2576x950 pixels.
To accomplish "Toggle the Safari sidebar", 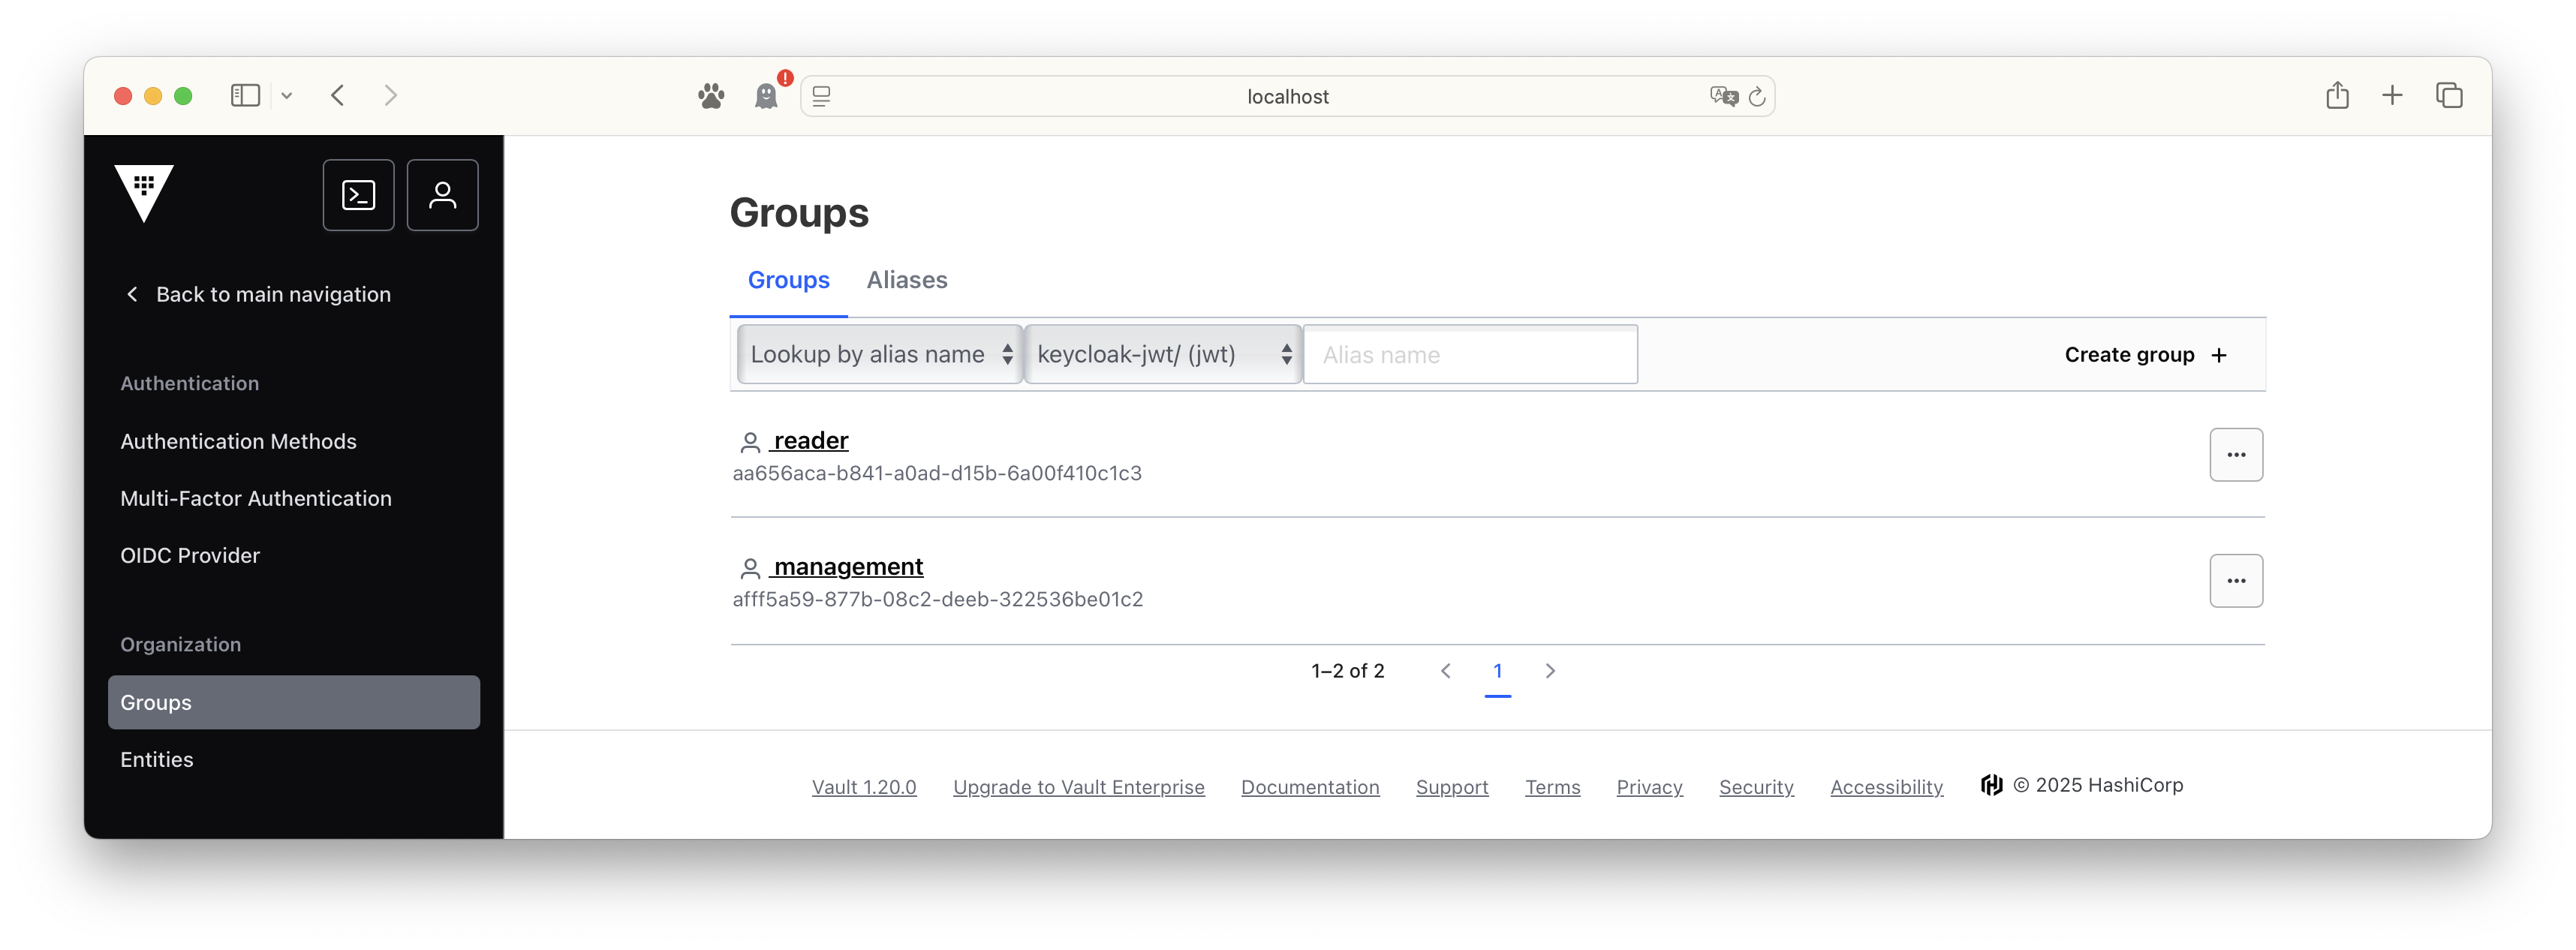I will coord(245,96).
